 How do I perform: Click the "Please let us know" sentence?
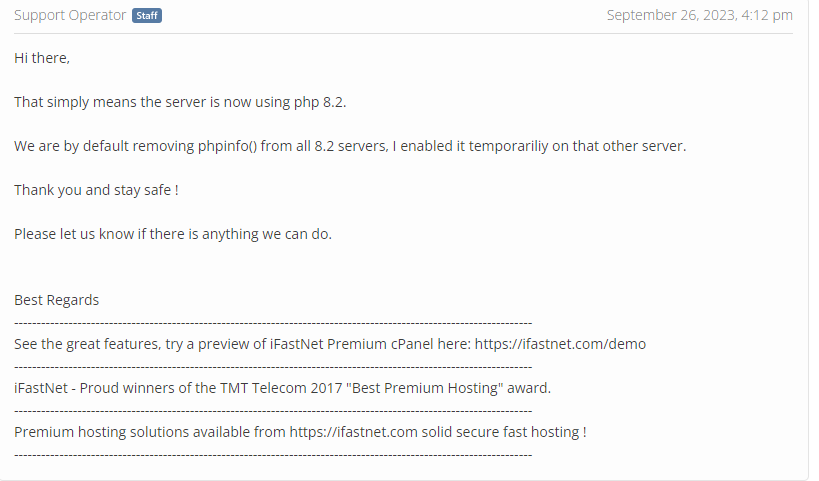(x=173, y=234)
